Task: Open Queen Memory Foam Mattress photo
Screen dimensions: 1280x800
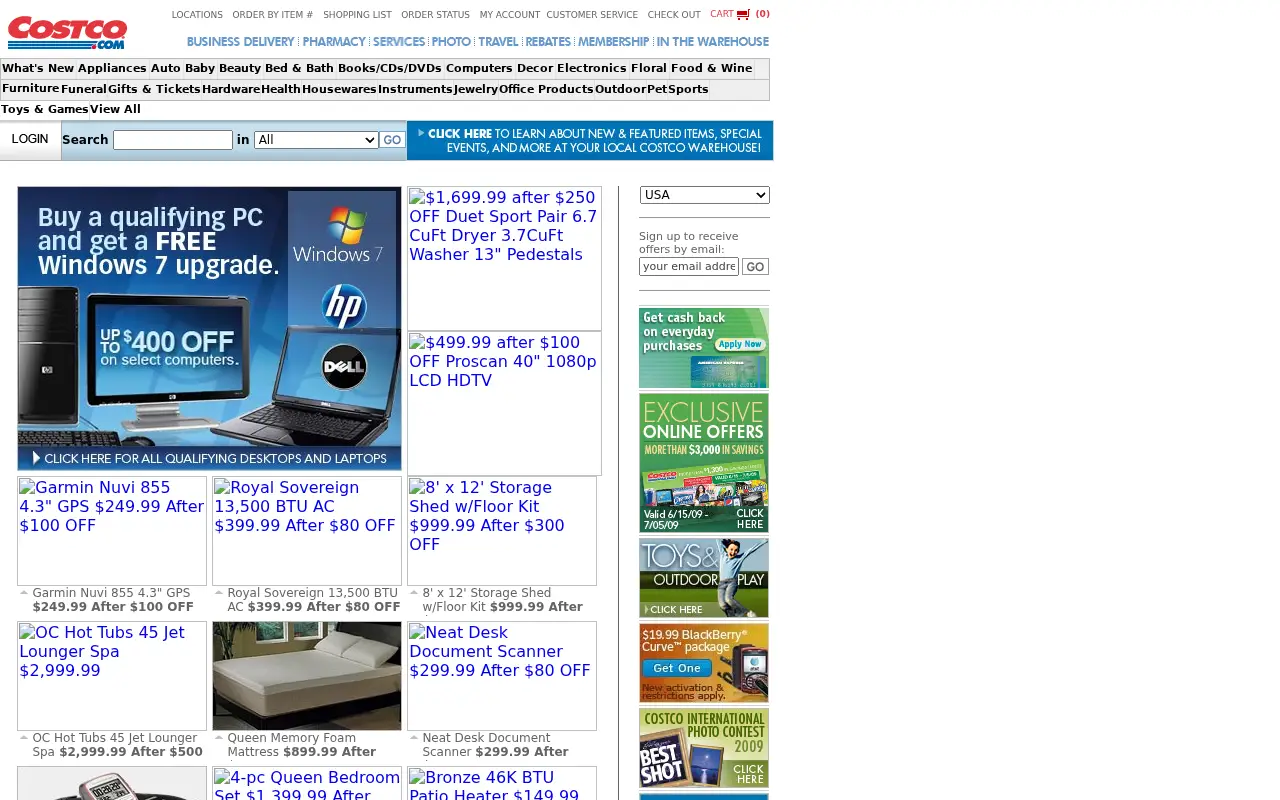Action: (x=307, y=676)
